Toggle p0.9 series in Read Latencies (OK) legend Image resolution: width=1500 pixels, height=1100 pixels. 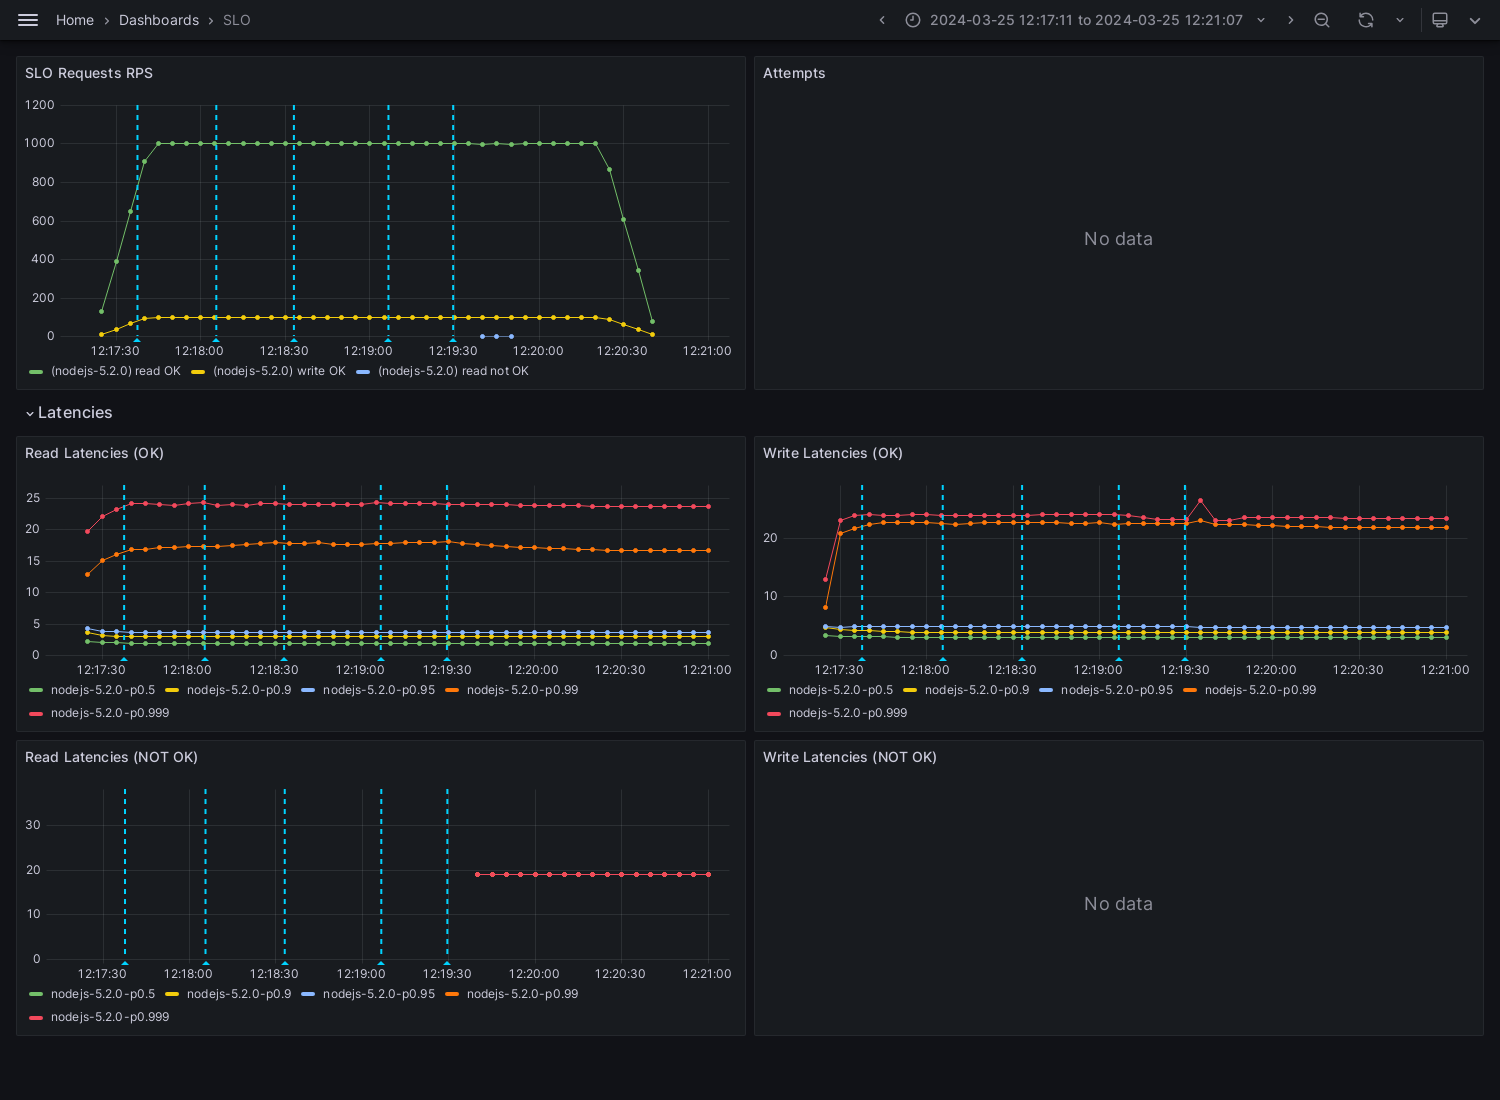click(239, 690)
